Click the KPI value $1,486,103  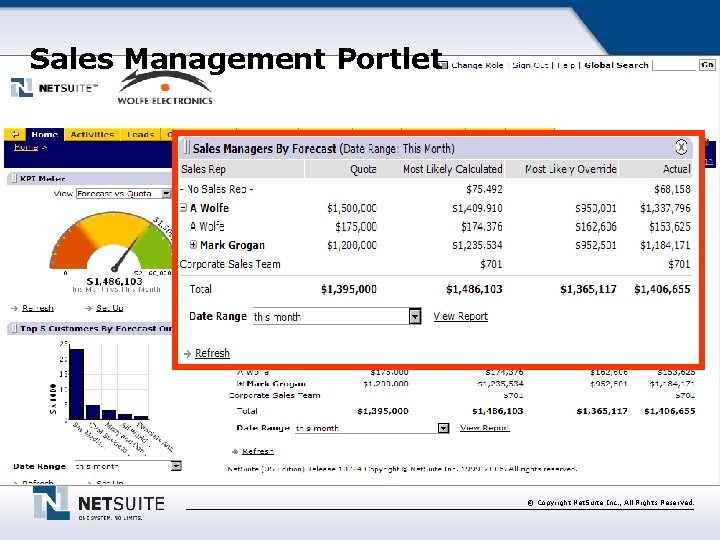(114, 281)
